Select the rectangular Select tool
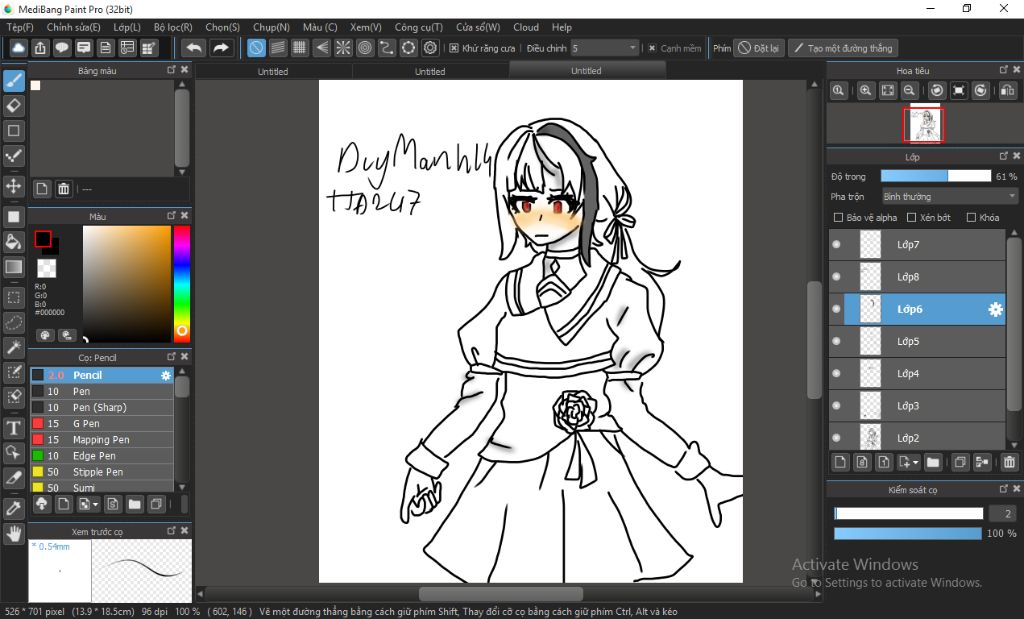The image size is (1024, 619). click(x=14, y=298)
